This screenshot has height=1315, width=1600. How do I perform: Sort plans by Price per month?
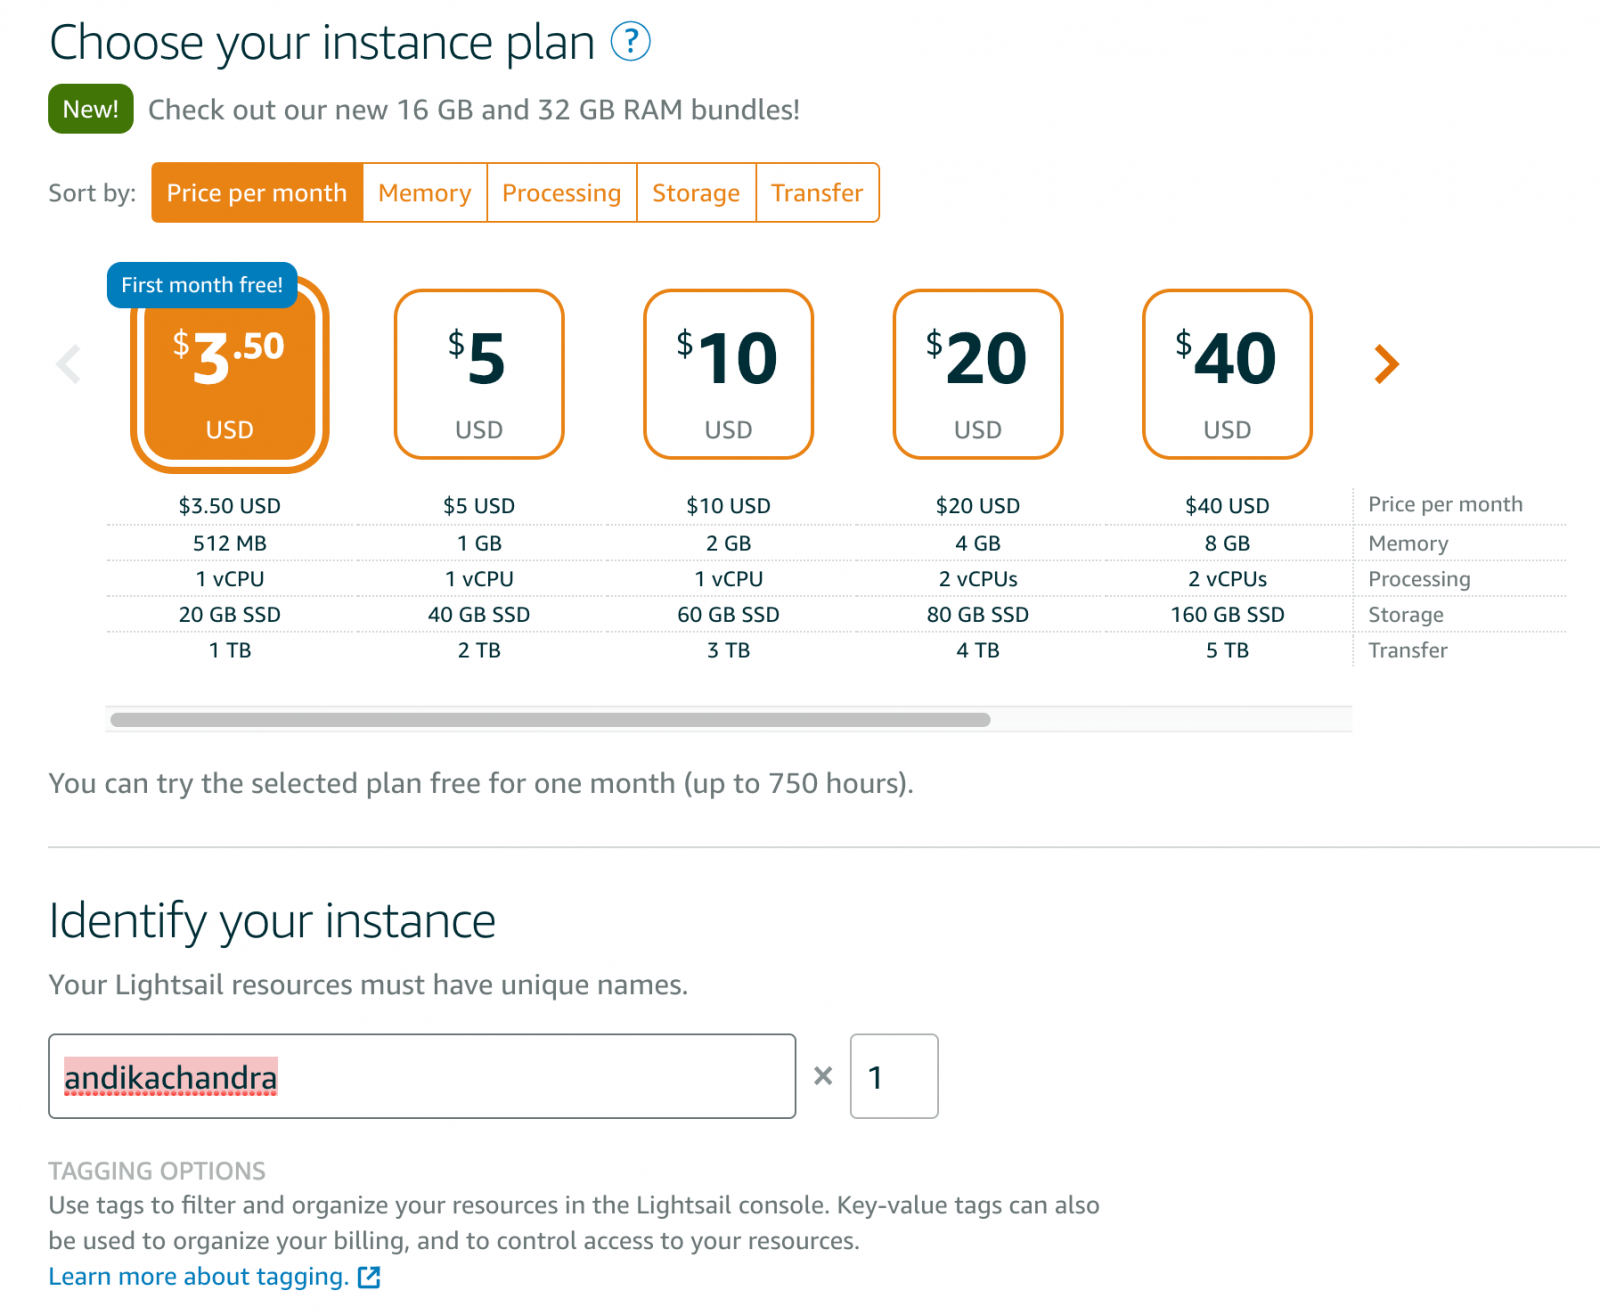click(x=257, y=193)
